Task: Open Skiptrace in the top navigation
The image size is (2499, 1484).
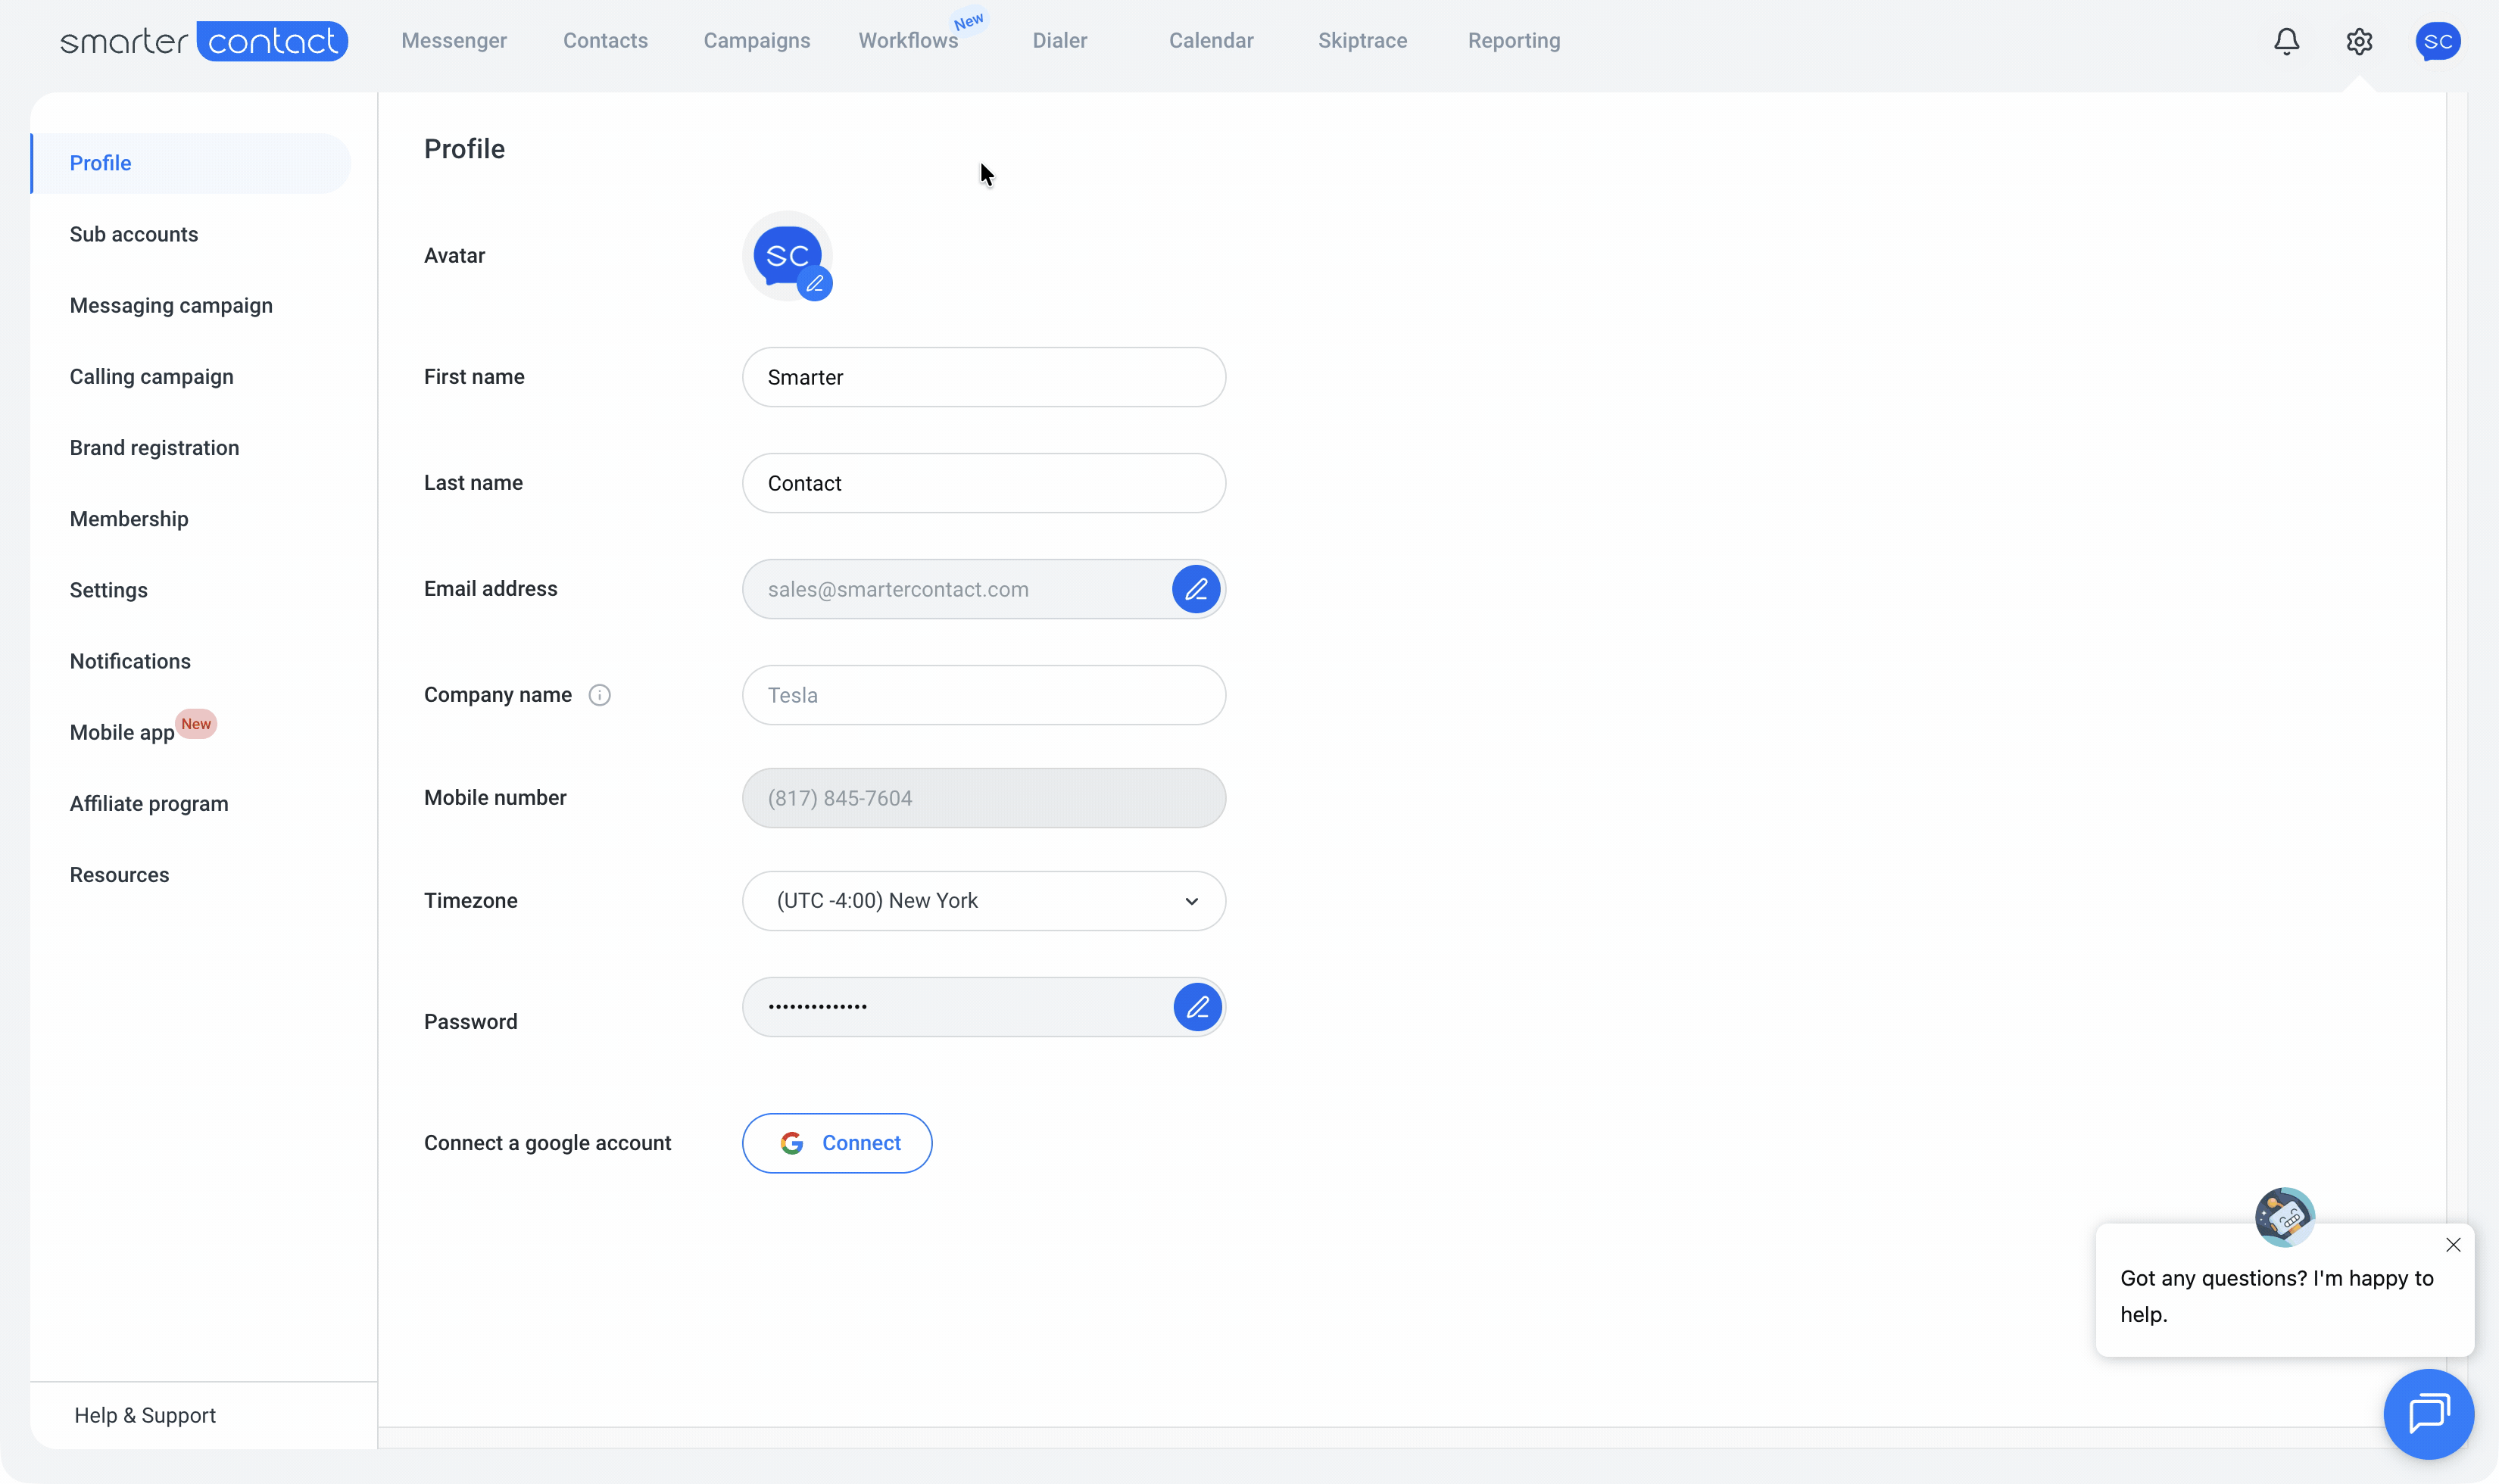Action: (x=1362, y=41)
